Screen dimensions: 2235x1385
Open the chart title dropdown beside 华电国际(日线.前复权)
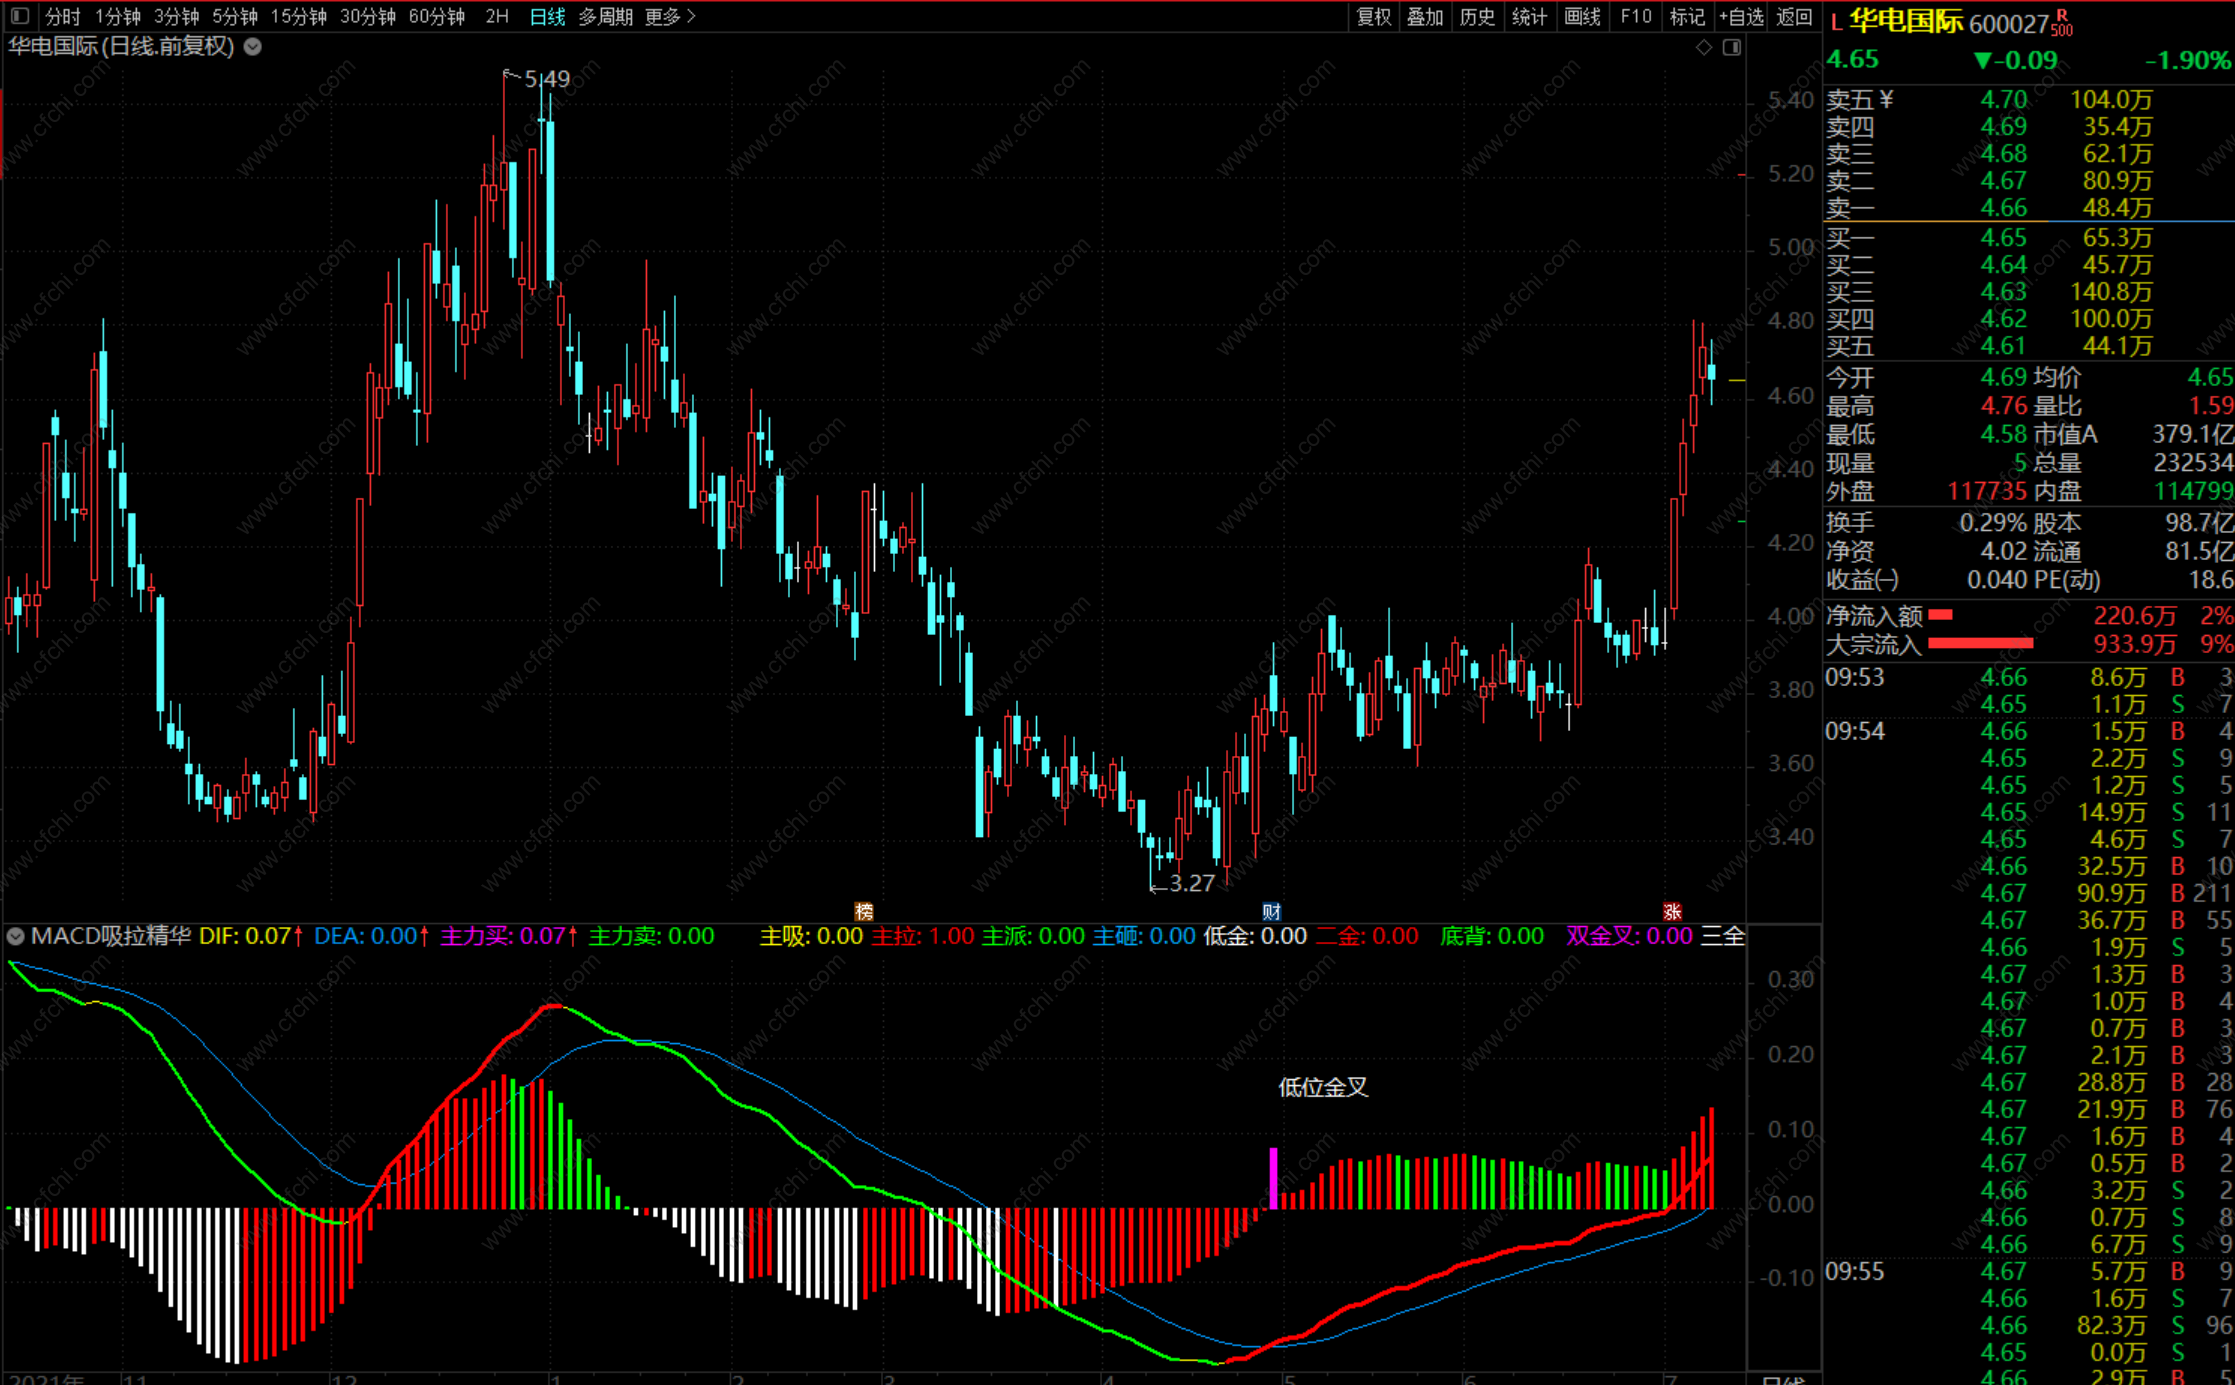[x=253, y=46]
